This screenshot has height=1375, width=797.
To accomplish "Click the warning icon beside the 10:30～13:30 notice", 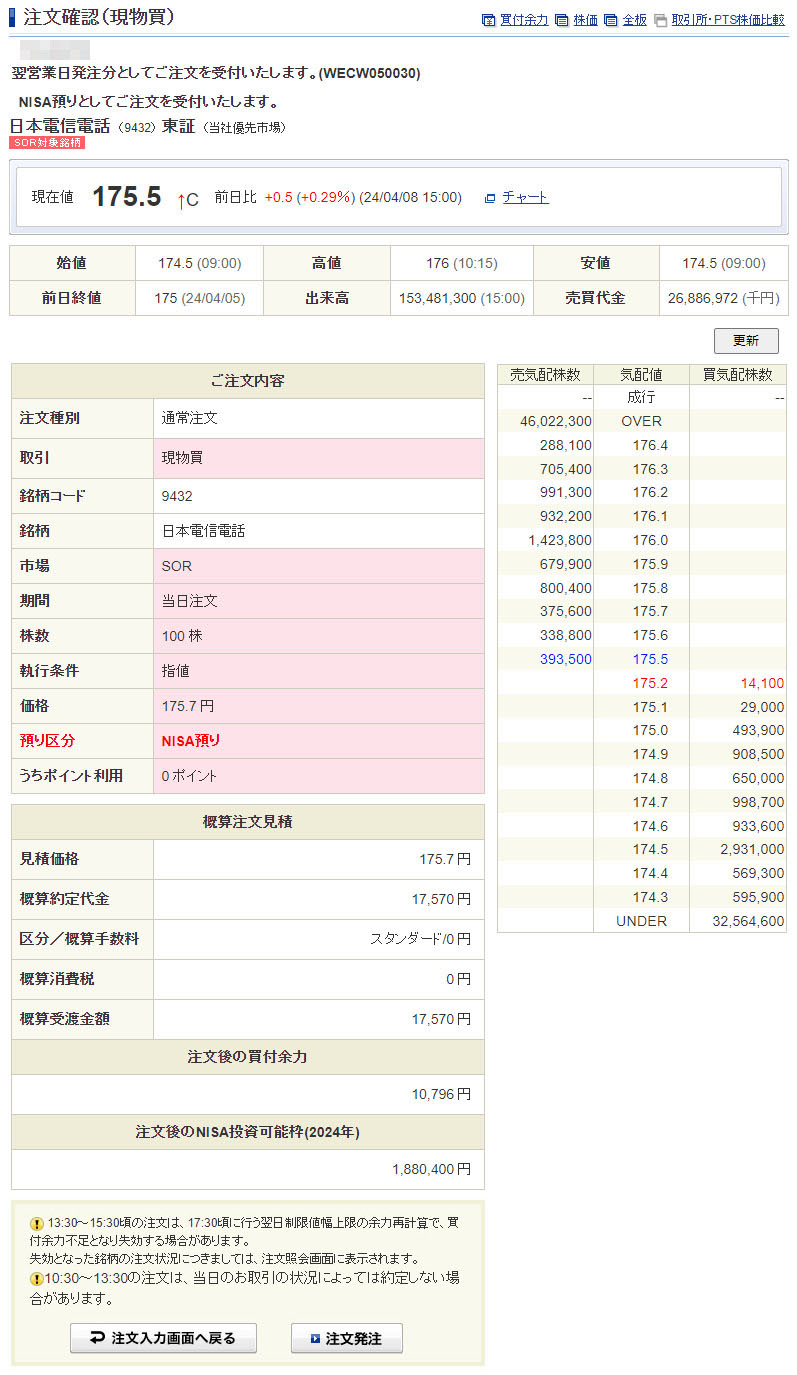I will pos(37,1279).
